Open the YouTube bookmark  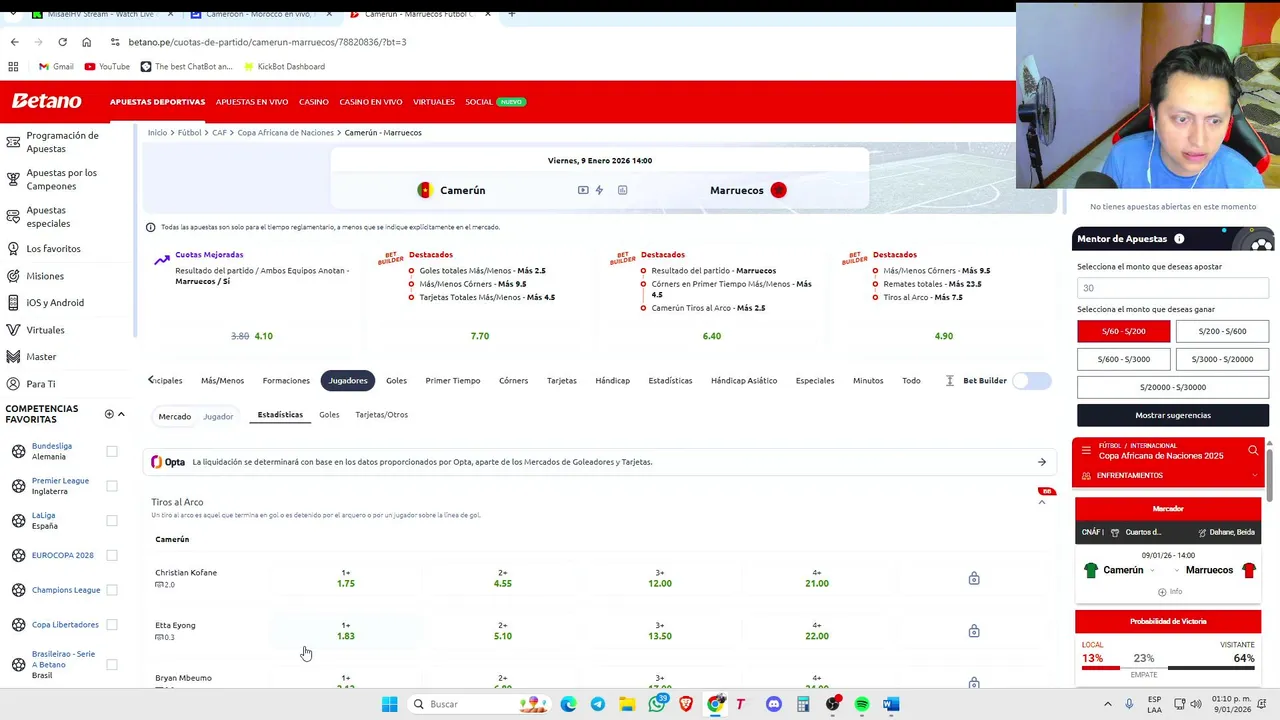pos(107,66)
